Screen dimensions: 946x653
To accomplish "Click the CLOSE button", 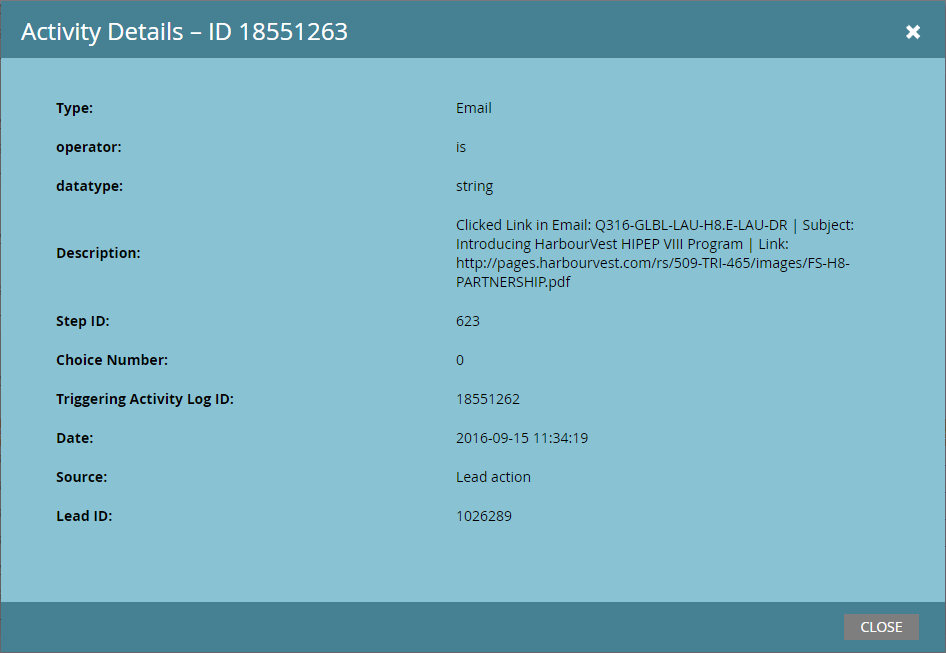I will point(881,627).
